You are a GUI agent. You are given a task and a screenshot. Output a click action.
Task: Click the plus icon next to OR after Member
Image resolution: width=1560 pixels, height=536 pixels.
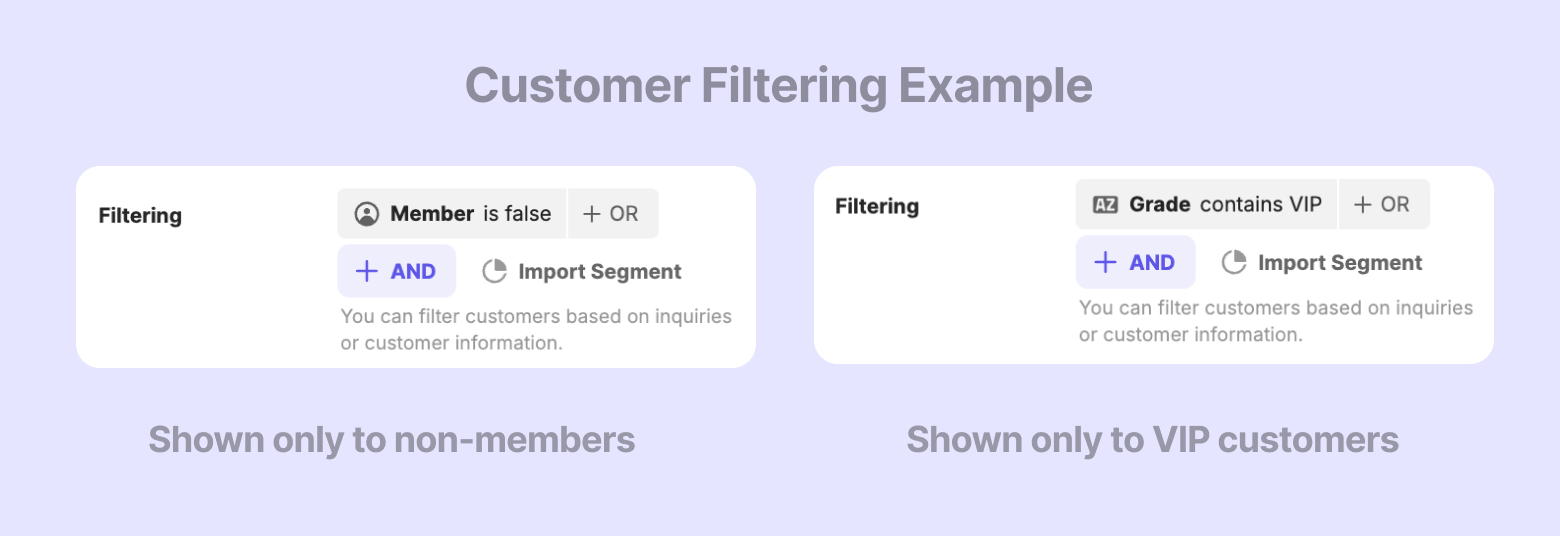[592, 214]
